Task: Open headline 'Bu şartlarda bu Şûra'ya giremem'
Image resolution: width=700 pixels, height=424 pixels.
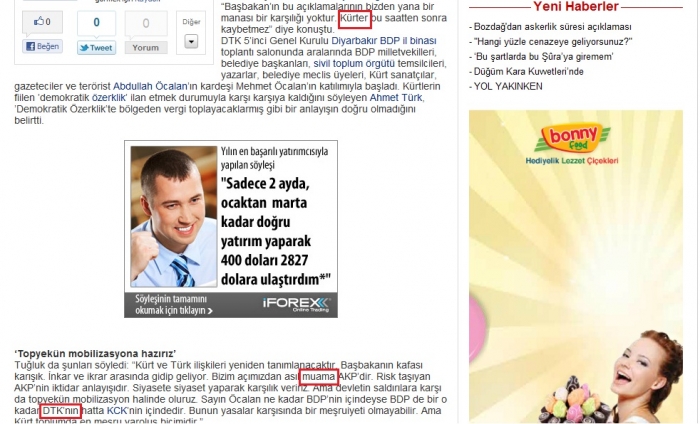Action: pos(543,57)
